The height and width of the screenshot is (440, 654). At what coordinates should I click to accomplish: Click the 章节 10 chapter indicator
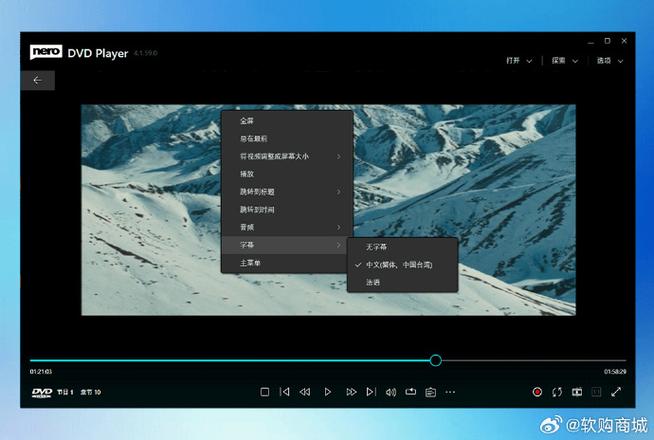coord(91,392)
